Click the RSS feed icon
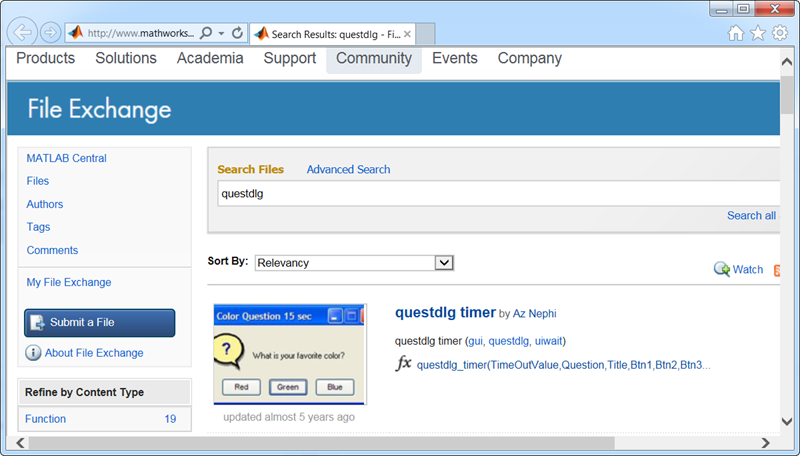Image resolution: width=800 pixels, height=456 pixels. click(x=777, y=269)
